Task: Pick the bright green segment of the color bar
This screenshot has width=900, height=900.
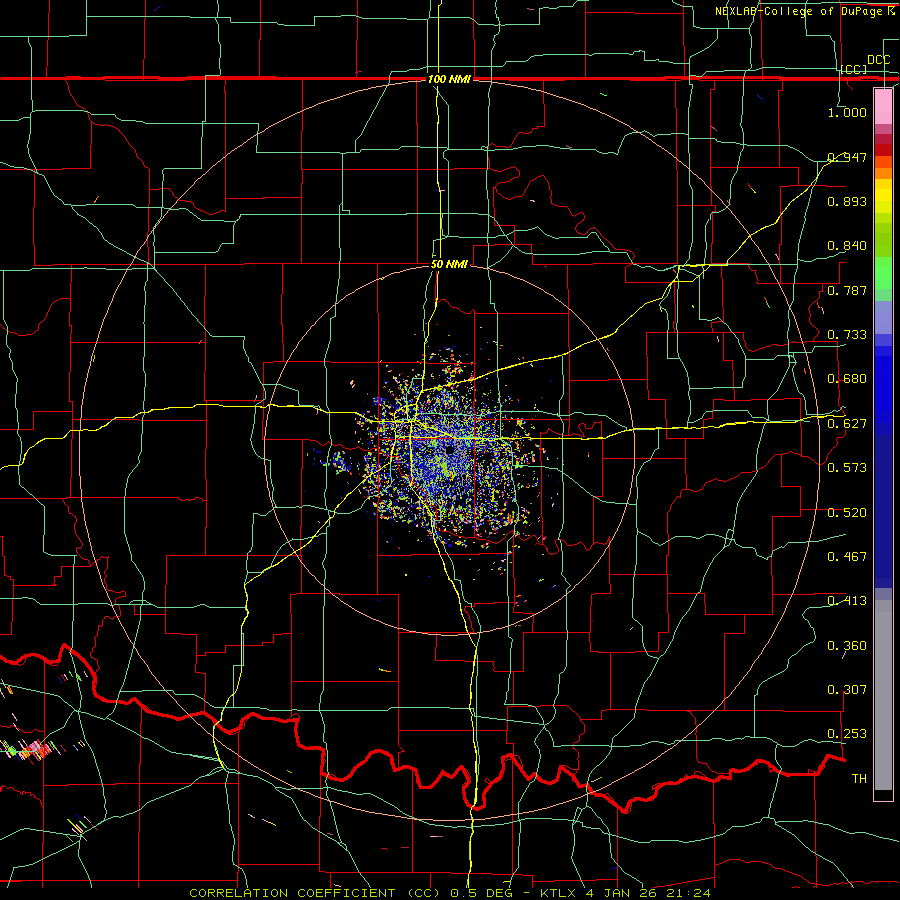Action: click(x=883, y=273)
